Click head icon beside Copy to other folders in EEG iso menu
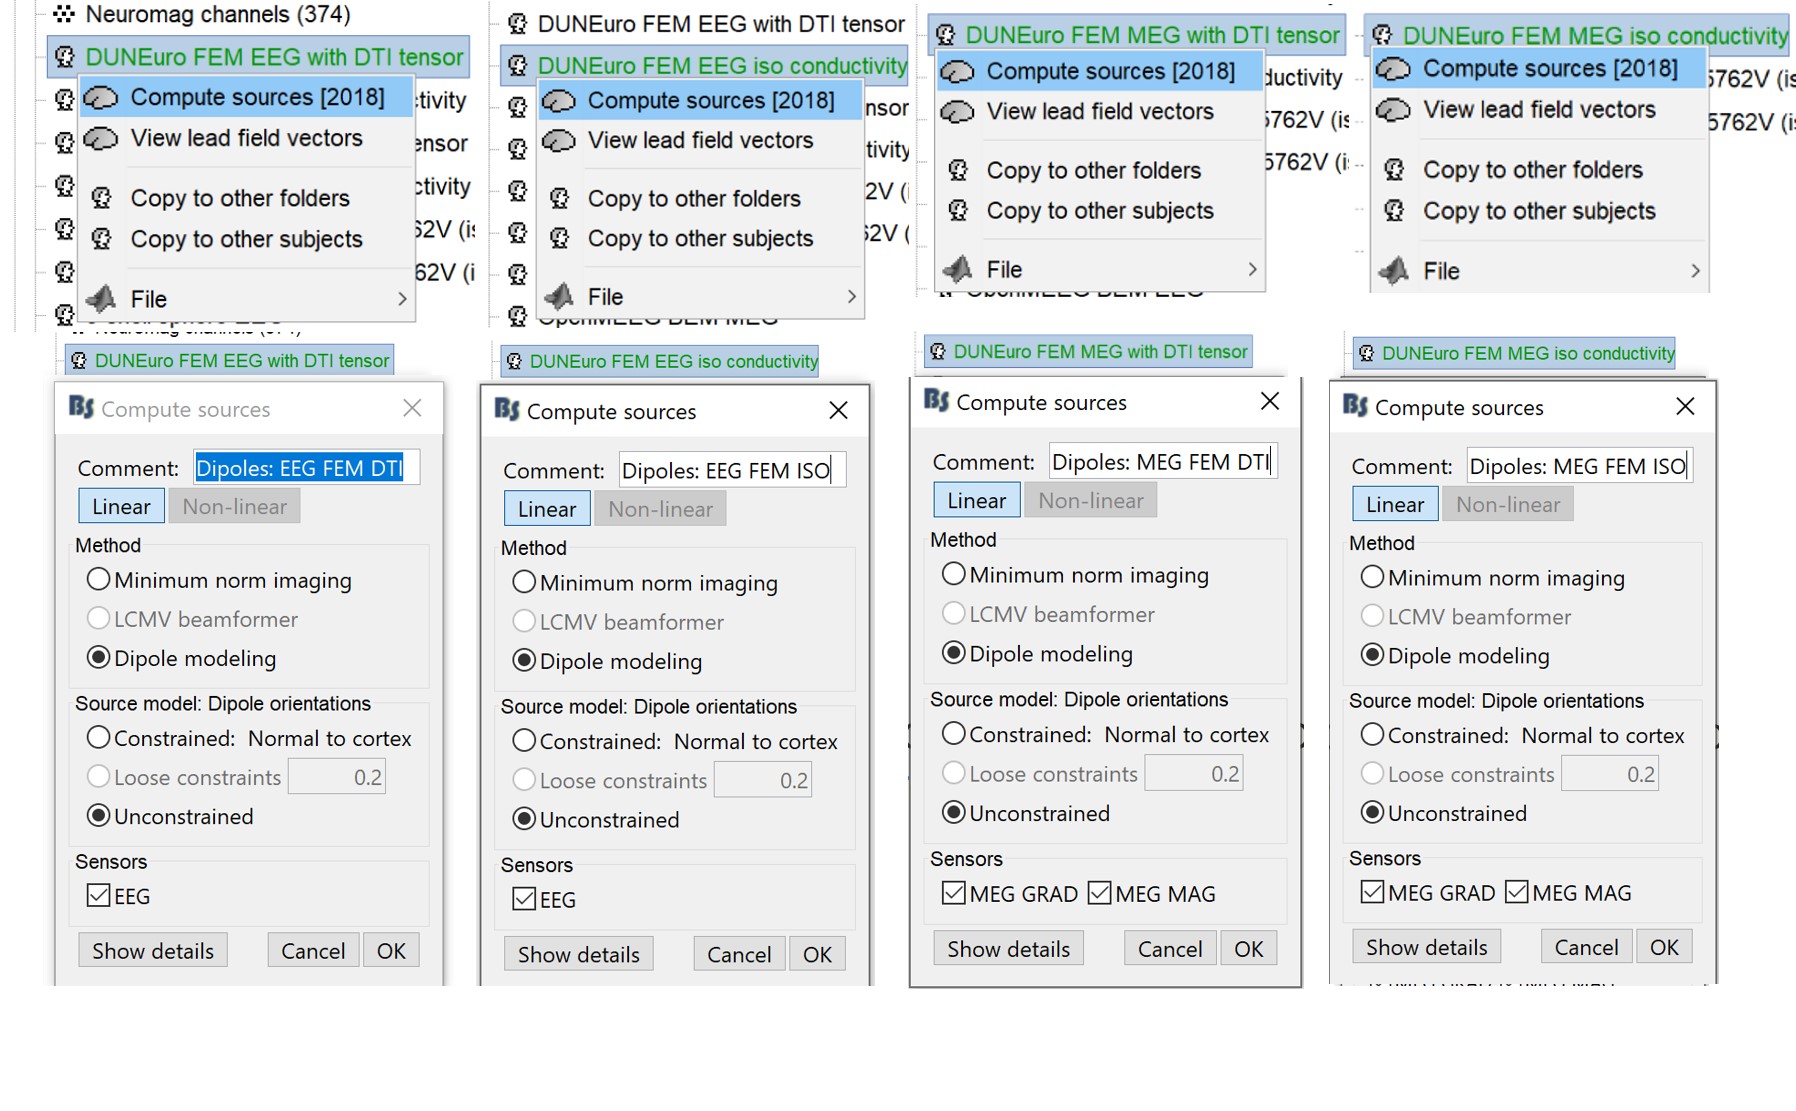This screenshot has width=1796, height=1111. [x=560, y=198]
